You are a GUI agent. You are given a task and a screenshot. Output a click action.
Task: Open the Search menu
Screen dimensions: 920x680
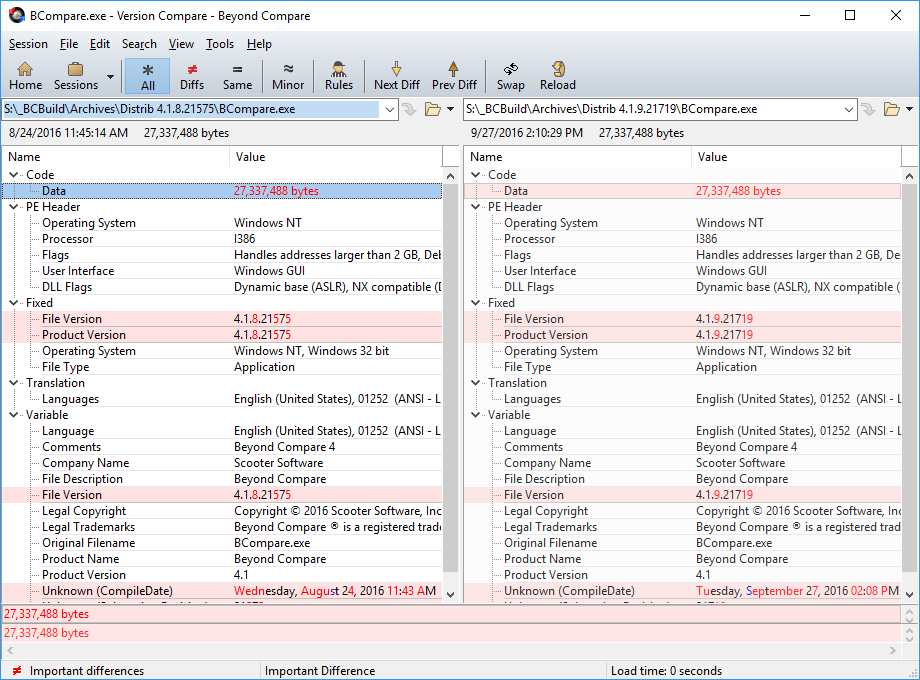pos(139,44)
